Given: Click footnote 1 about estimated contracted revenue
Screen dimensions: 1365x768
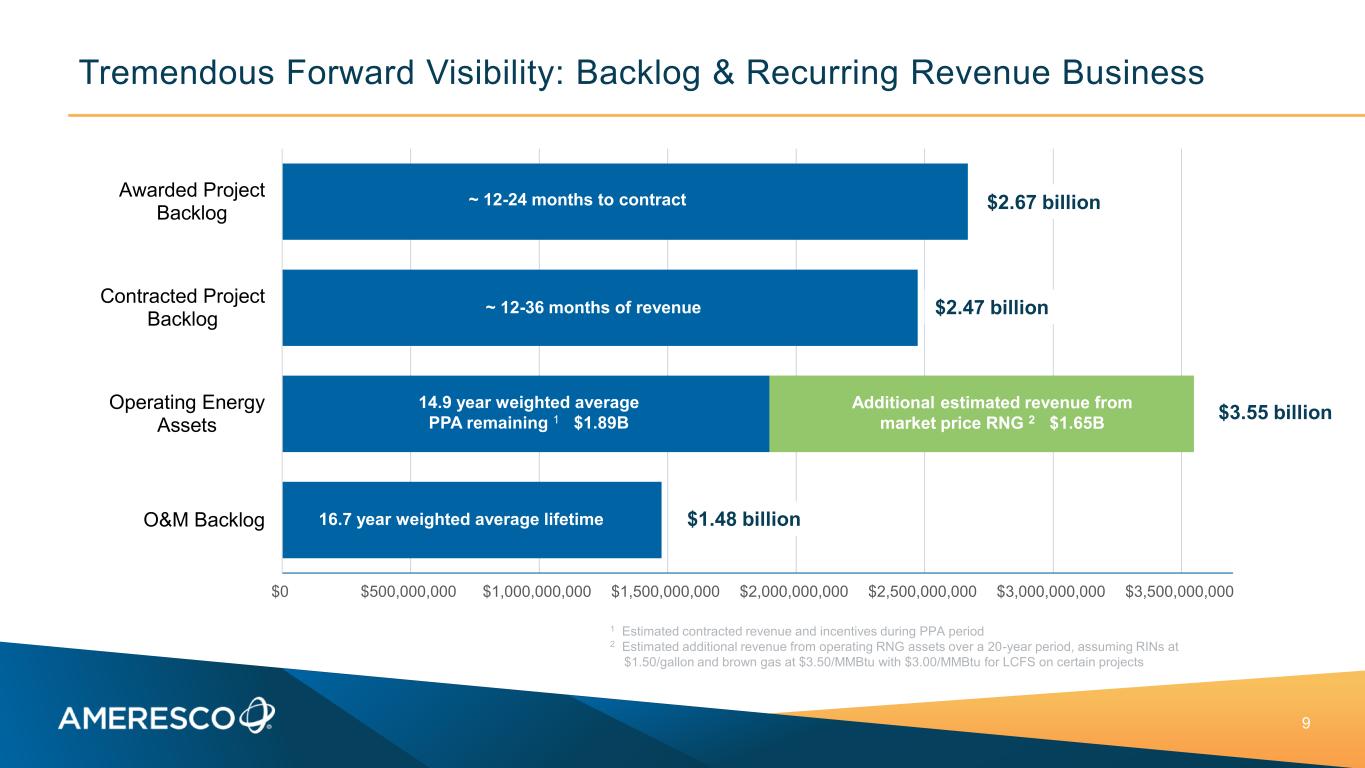Looking at the screenshot, I should [797, 631].
